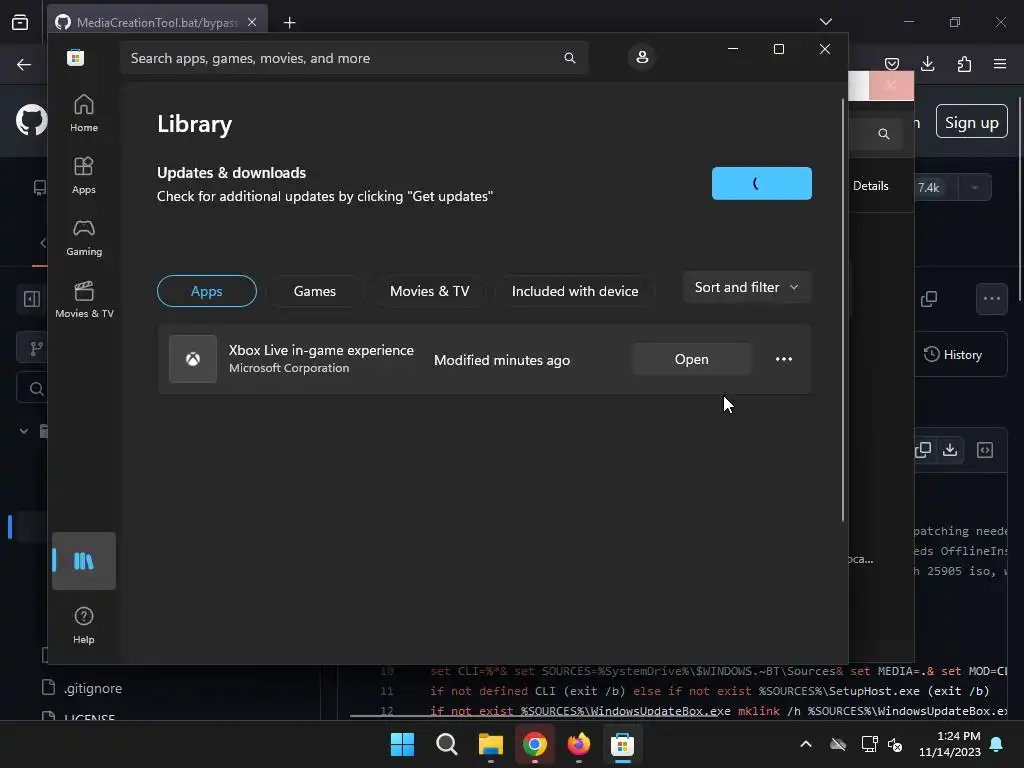
Task: Select the Games filter tab
Action: pos(315,291)
